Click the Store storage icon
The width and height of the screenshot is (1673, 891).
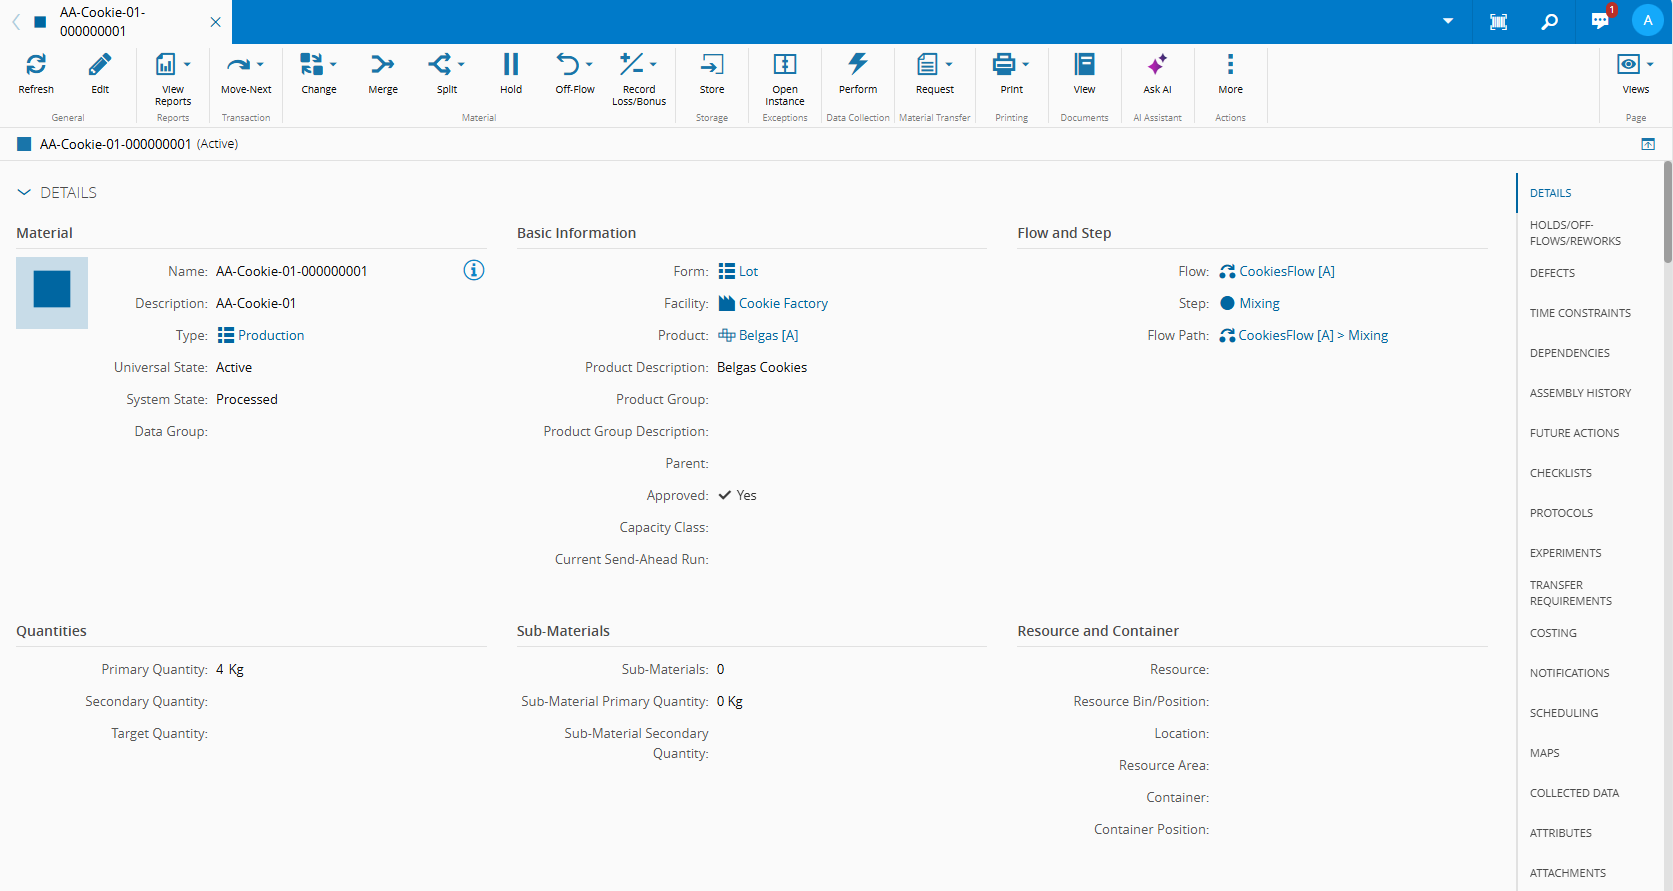point(711,65)
